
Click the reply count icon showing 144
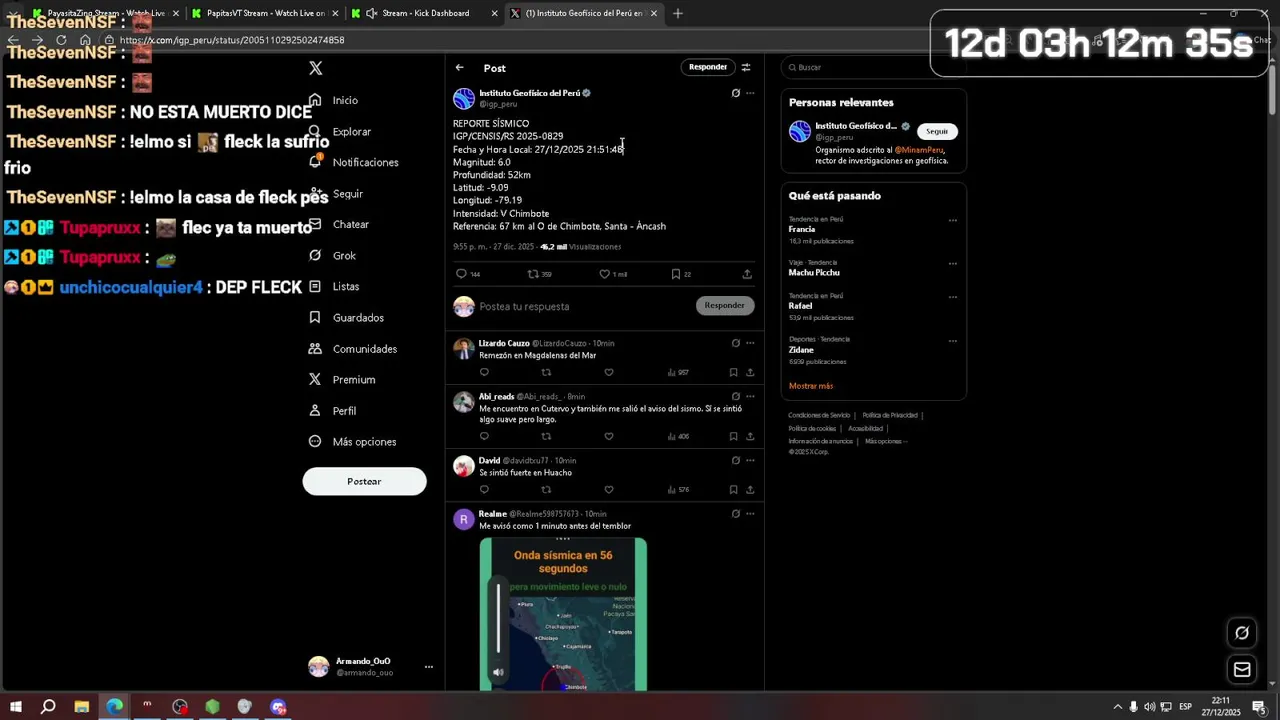[x=461, y=273]
